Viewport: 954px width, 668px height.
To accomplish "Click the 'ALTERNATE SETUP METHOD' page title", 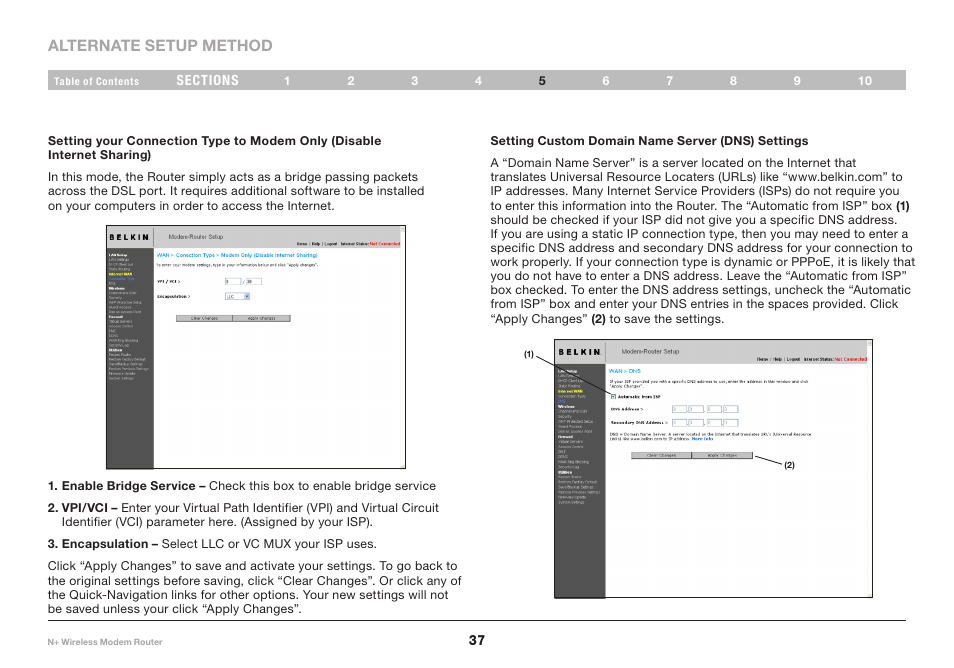I will click(161, 46).
